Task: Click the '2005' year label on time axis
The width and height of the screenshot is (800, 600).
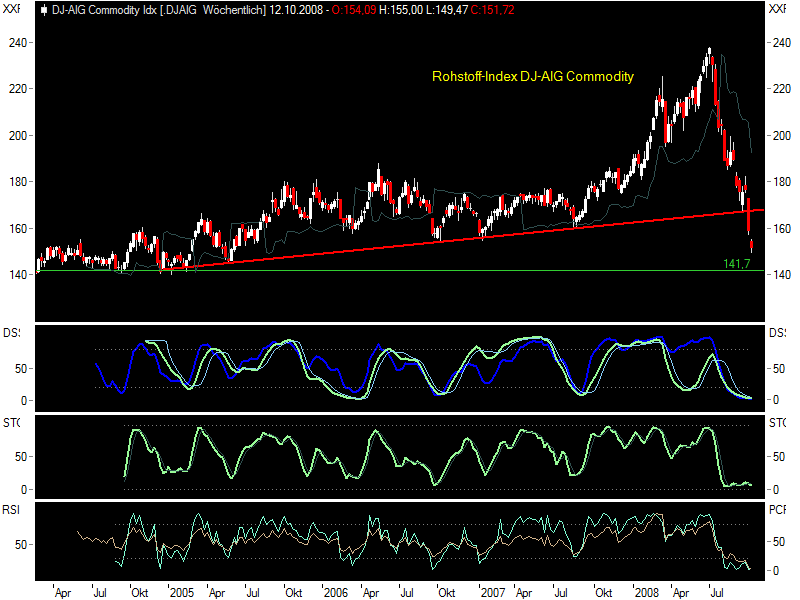Action: tap(182, 593)
